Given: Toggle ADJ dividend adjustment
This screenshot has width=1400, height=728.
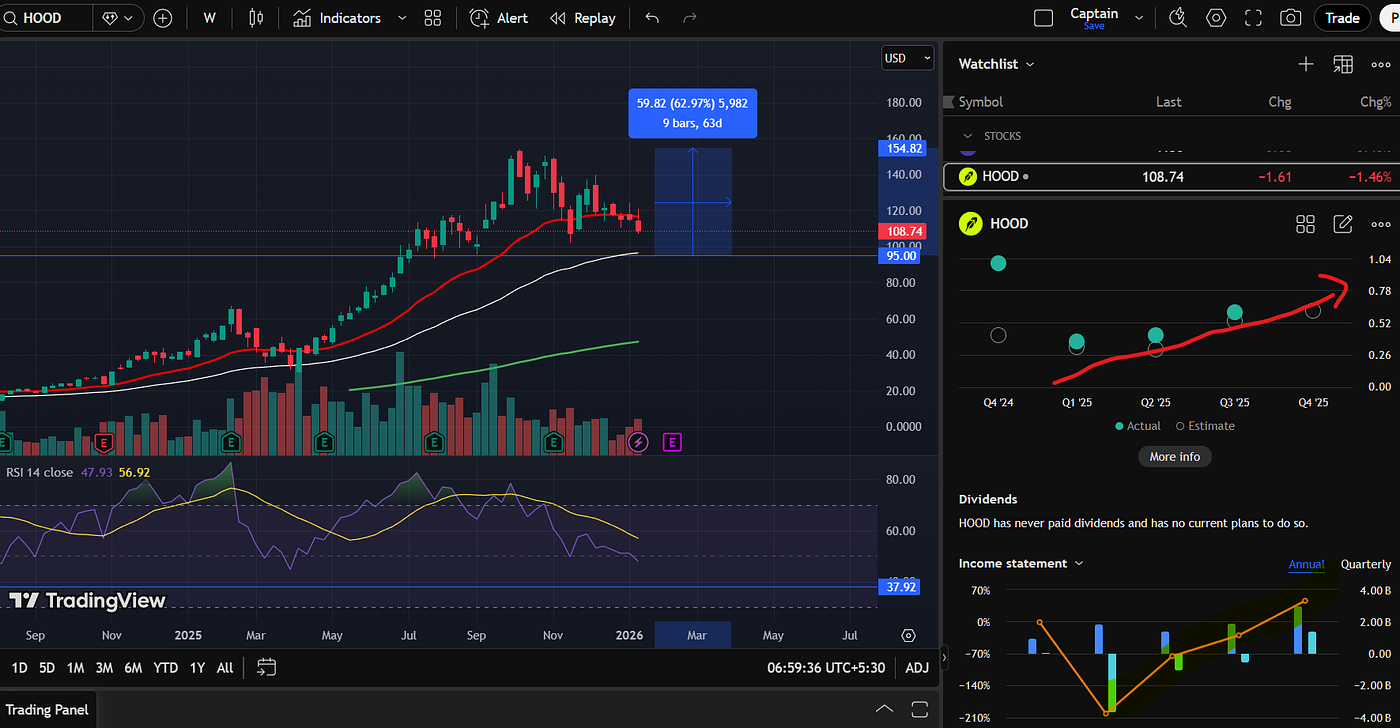Looking at the screenshot, I should [x=917, y=668].
